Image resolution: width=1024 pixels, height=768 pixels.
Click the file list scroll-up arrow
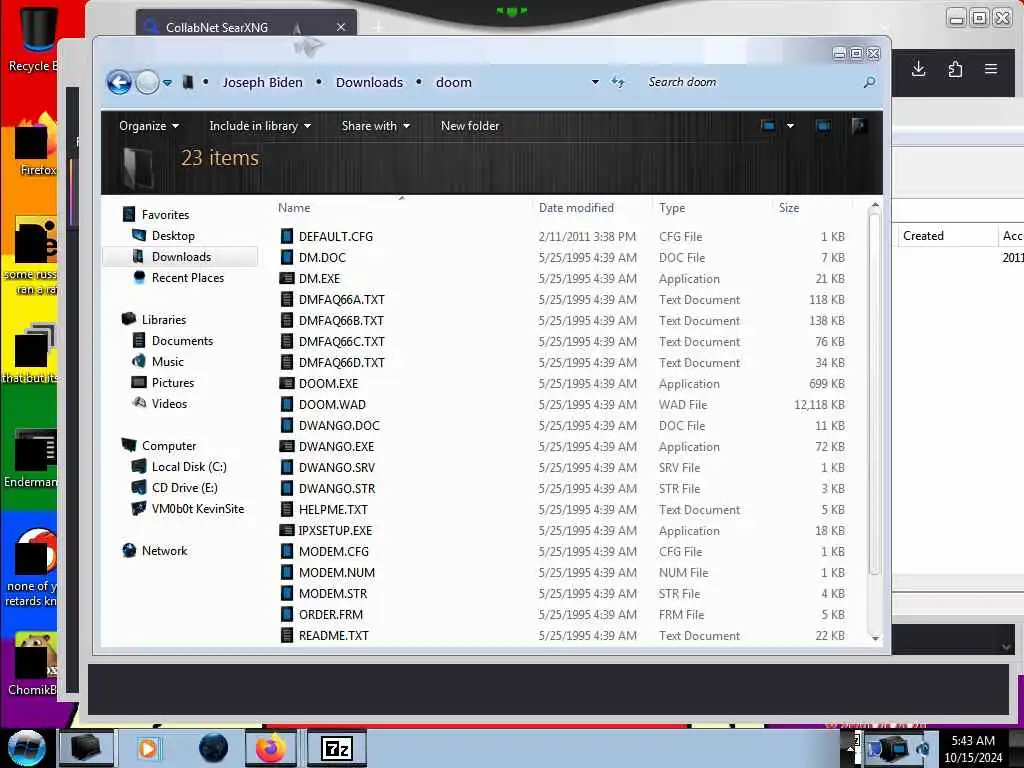tap(875, 205)
